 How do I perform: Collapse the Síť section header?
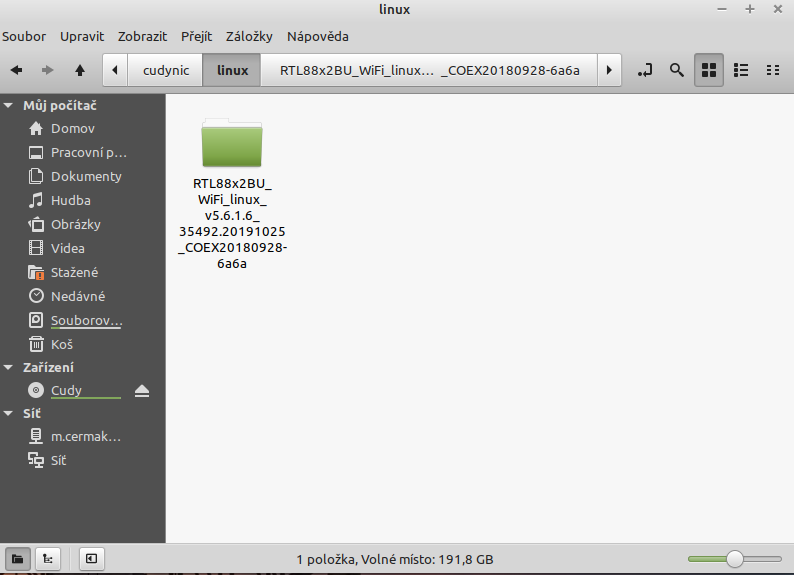[x=9, y=413]
